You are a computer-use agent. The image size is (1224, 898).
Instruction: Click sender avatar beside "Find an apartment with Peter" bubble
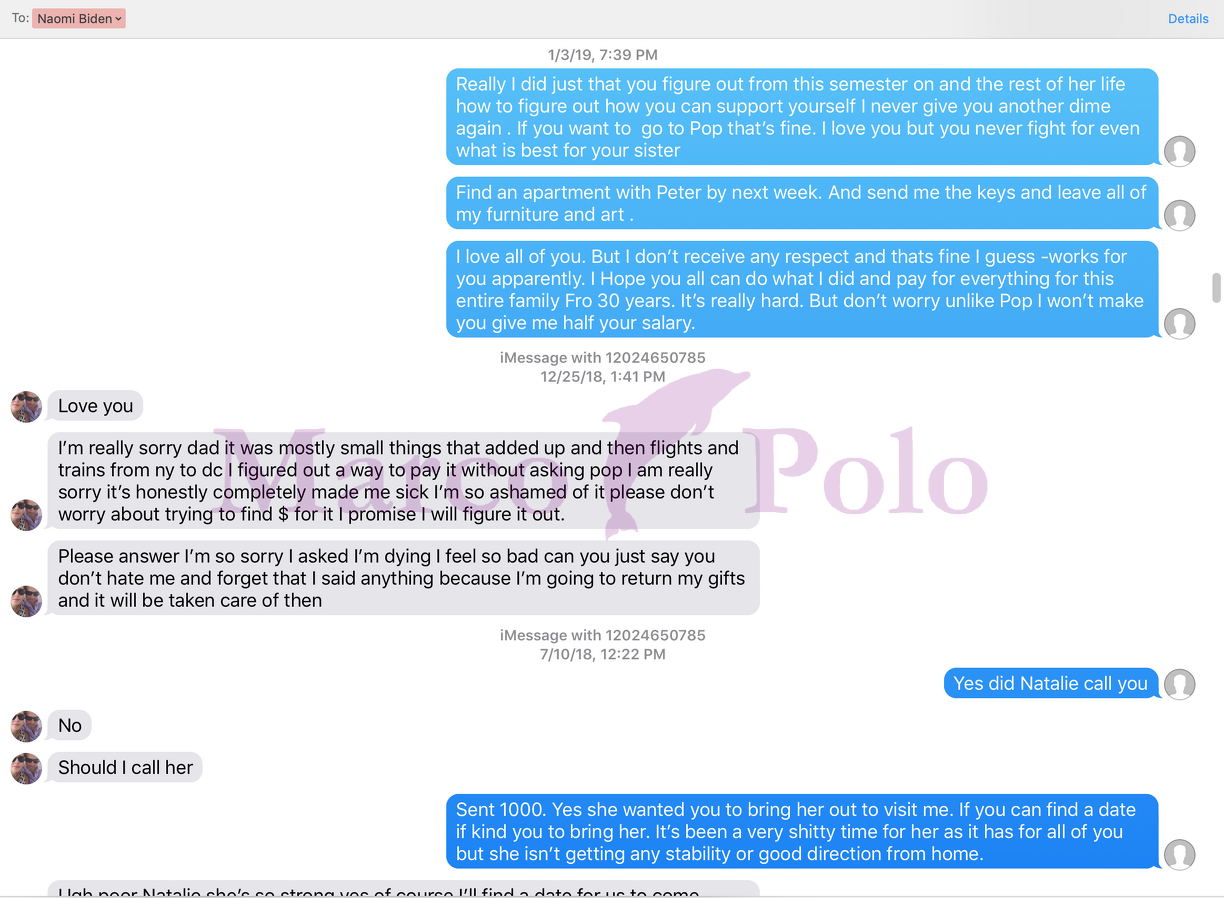click(1180, 215)
